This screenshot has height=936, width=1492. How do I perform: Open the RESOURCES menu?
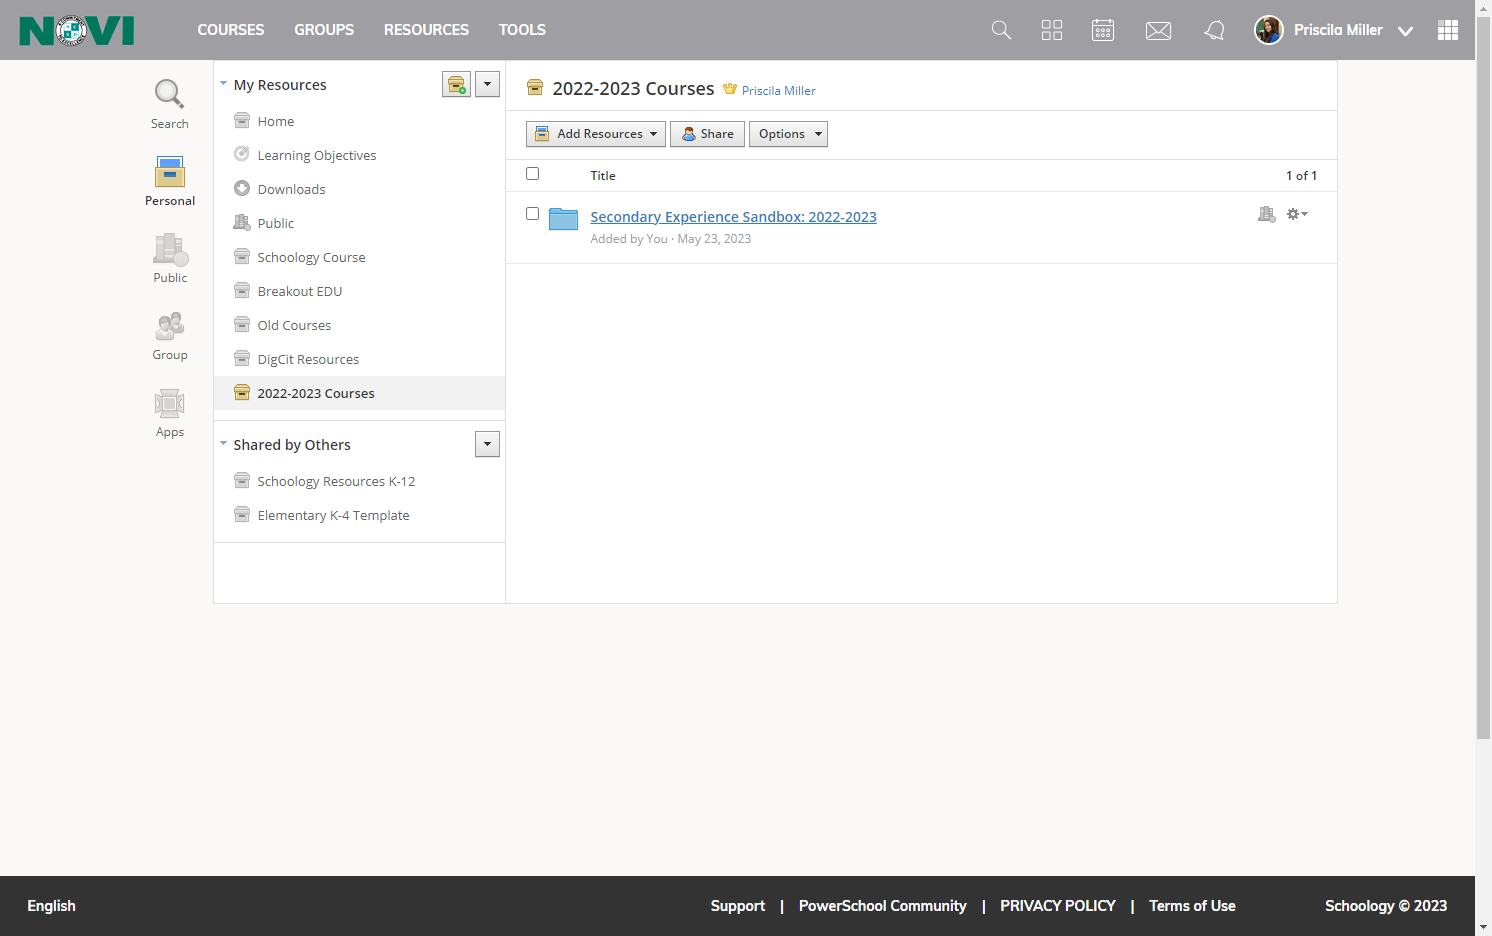pos(426,30)
